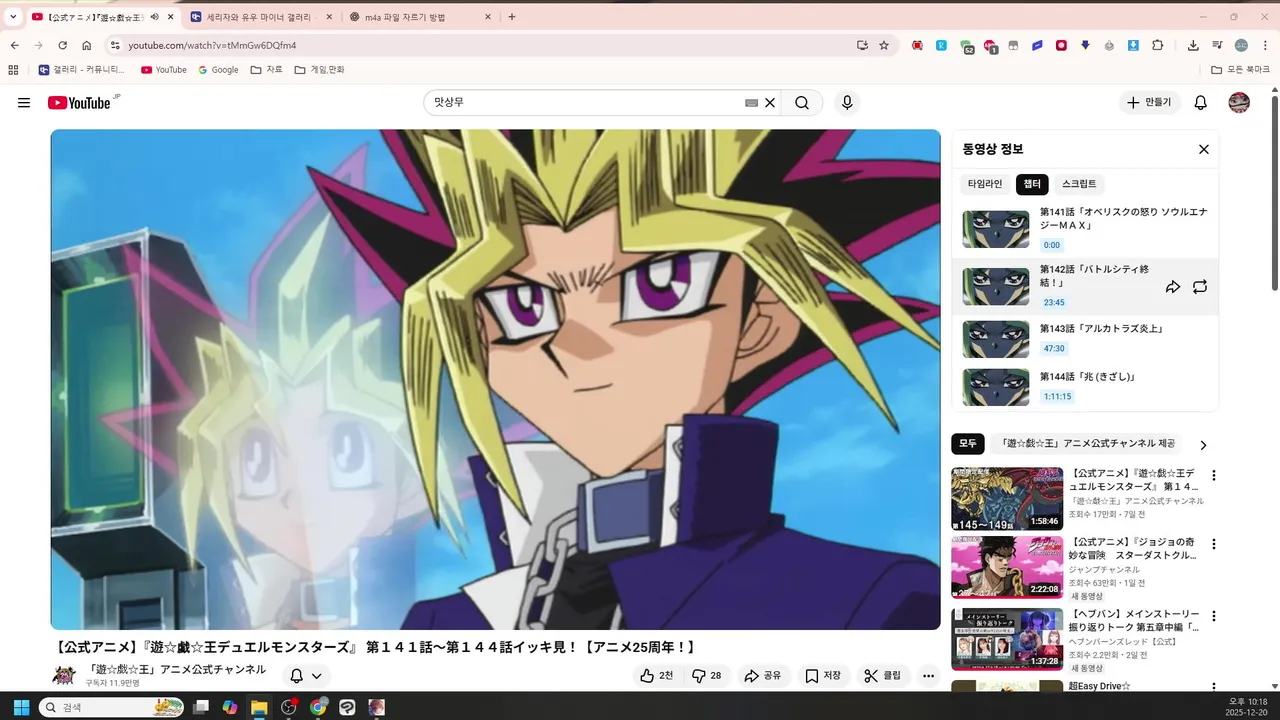Loop chapter 第142話 with repeat icon
The height and width of the screenshot is (720, 1280).
[1200, 287]
